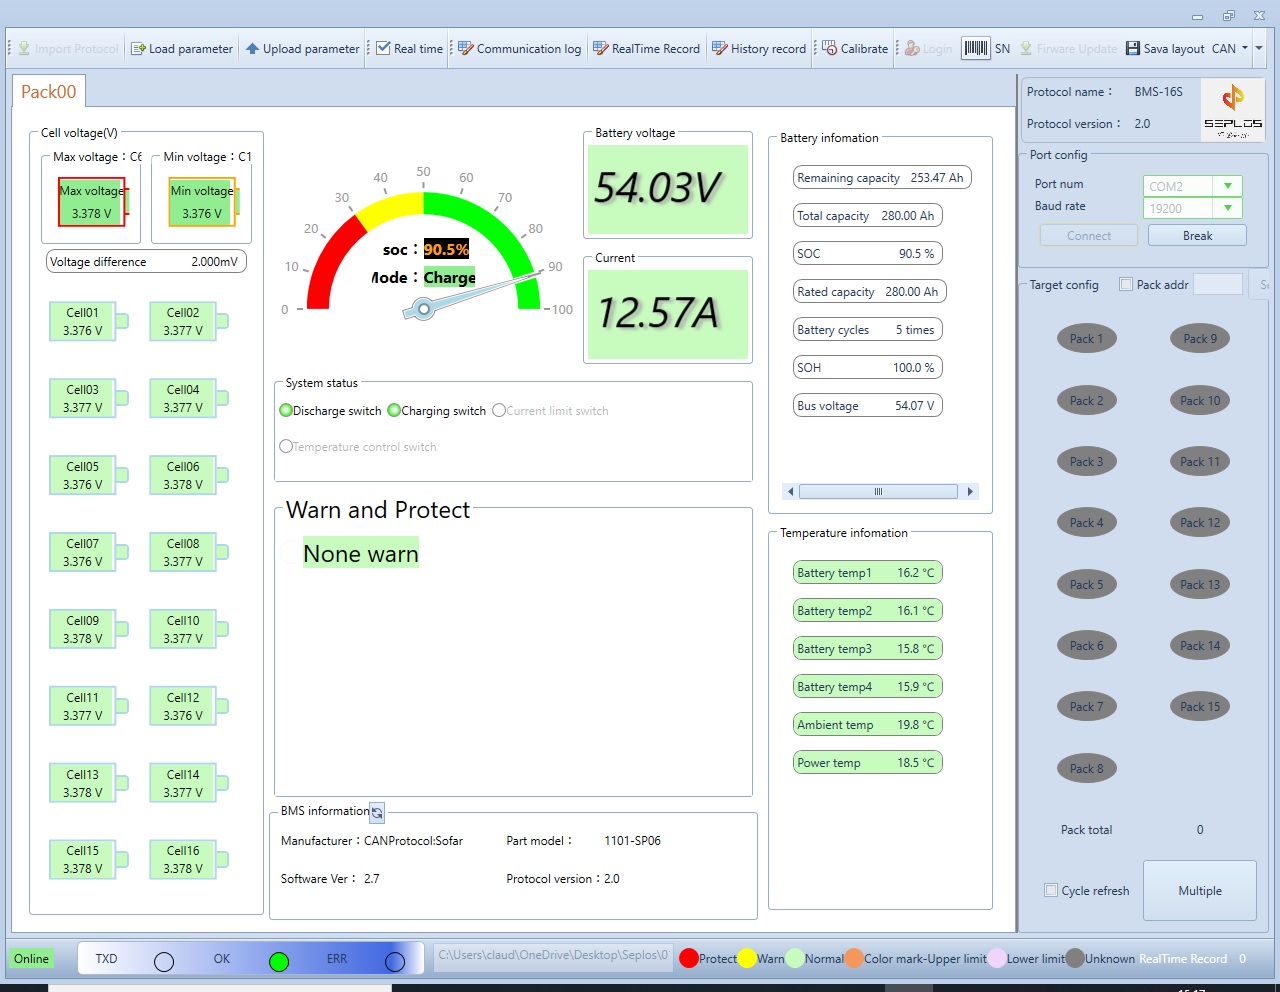Expand the Baud rate 19200 dropdown
This screenshot has width=1280, height=992.
point(1227,208)
